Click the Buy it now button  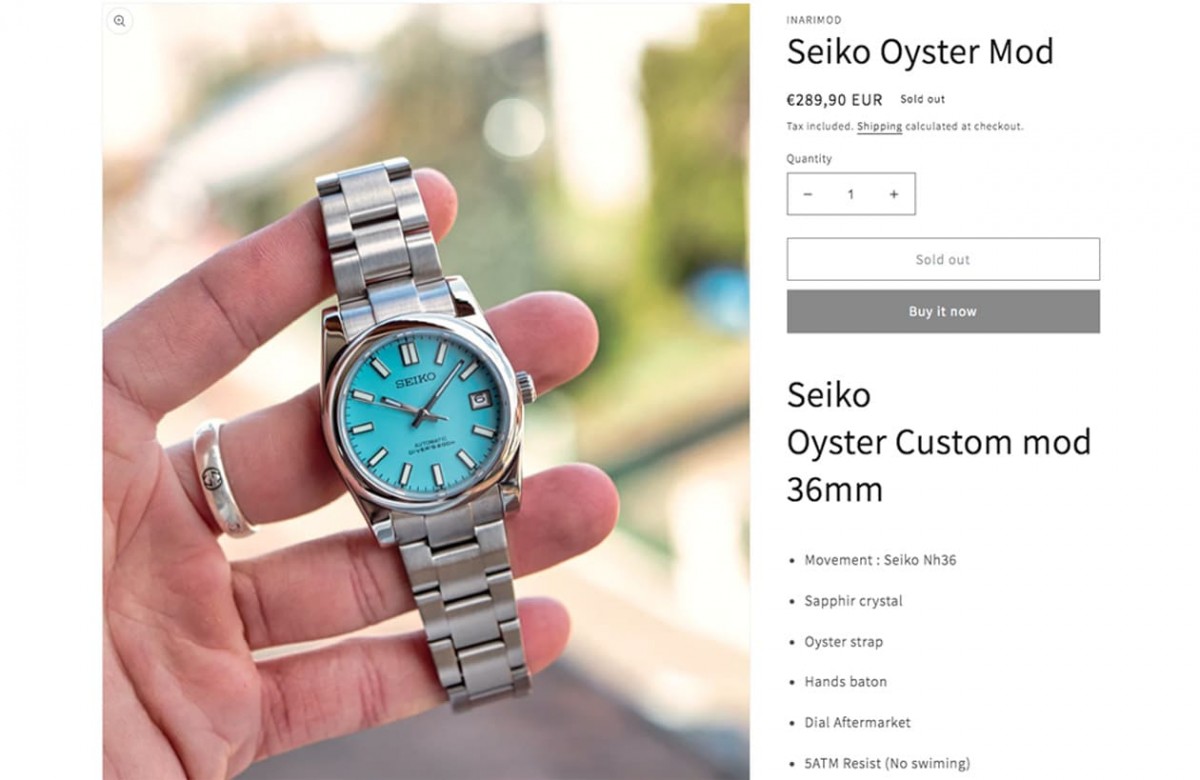coord(943,311)
